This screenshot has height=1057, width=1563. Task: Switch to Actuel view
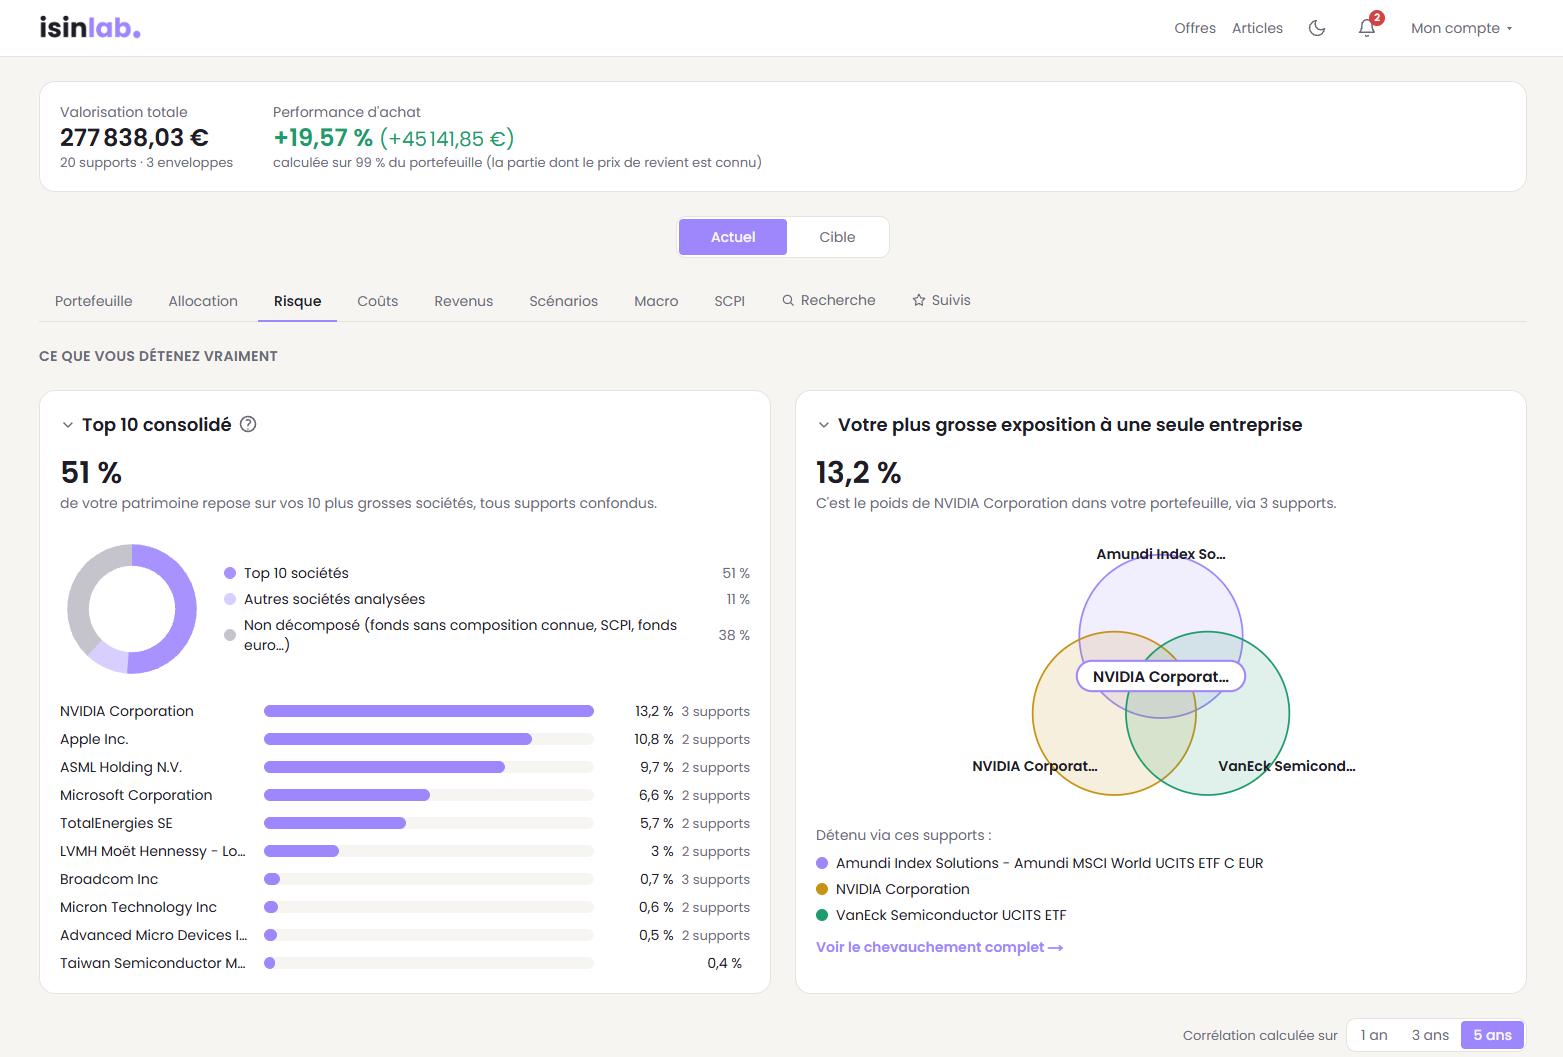(733, 237)
